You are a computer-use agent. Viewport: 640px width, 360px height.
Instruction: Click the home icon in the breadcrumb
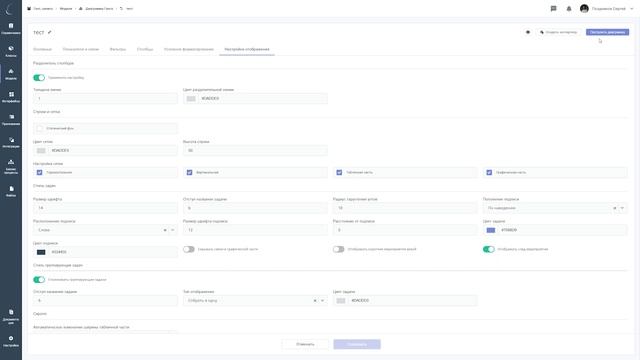point(29,9)
